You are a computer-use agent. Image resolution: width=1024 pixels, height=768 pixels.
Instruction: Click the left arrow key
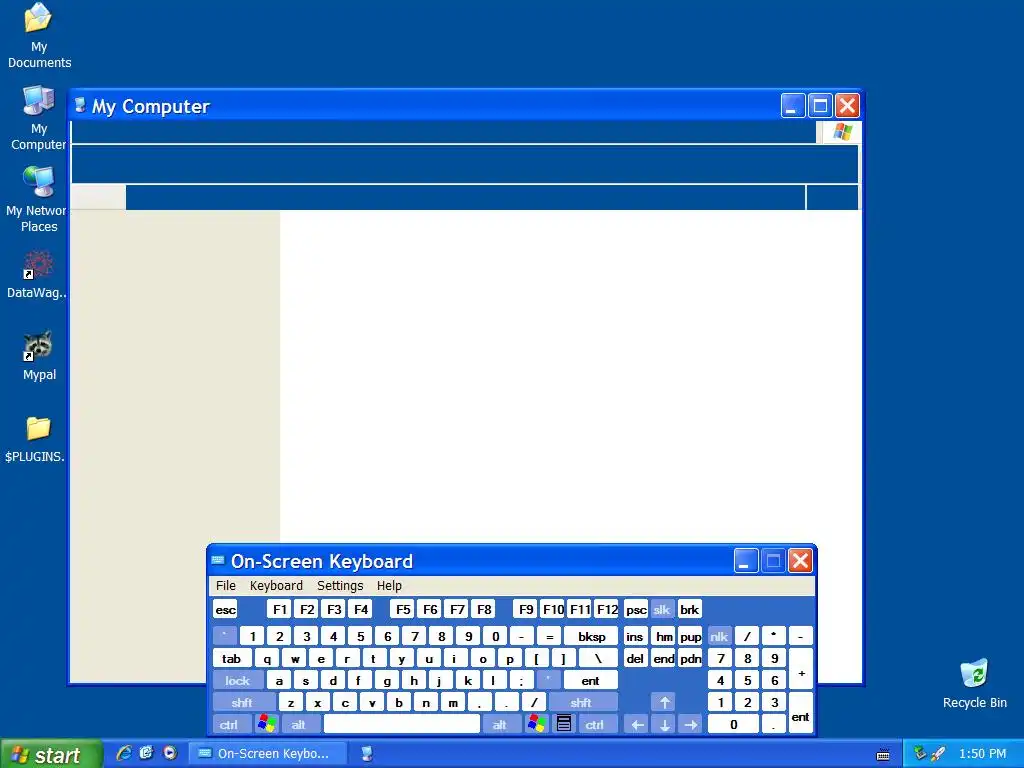637,725
